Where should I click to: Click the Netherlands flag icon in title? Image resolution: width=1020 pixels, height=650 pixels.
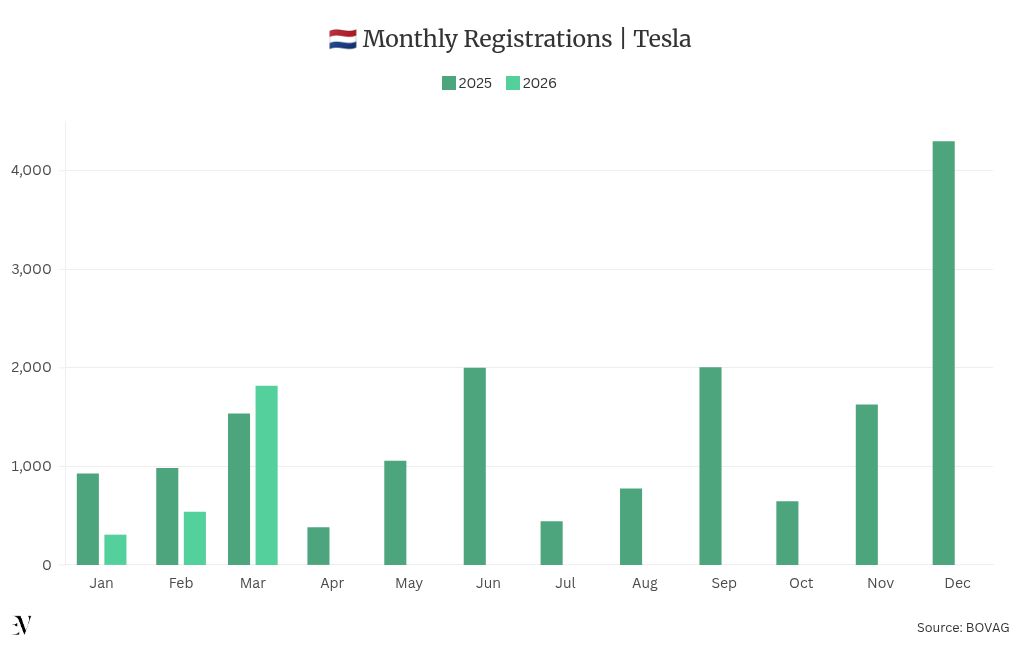[342, 40]
